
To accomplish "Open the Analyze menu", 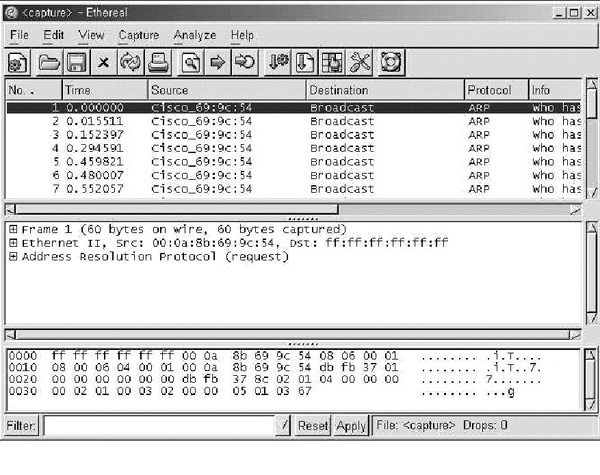I will [194, 35].
